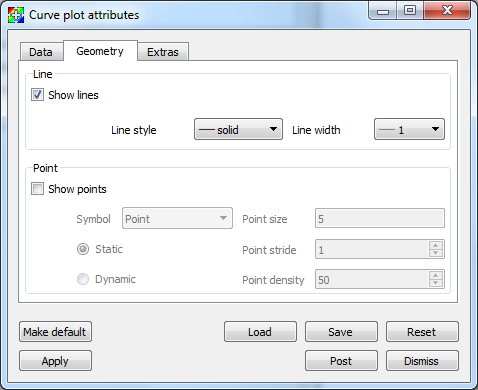478x390 pixels.
Task: Click the VisIt window icon in title bar
Action: pyautogui.click(x=16, y=15)
